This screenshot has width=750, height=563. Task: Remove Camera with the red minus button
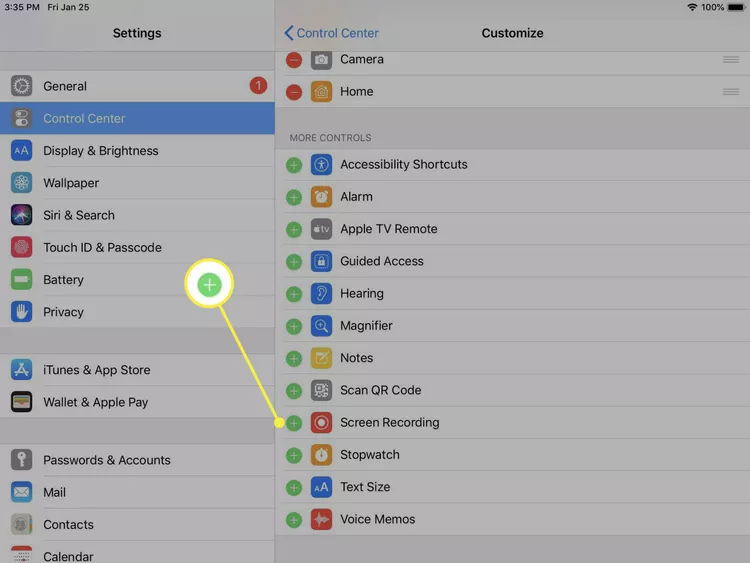coord(294,60)
